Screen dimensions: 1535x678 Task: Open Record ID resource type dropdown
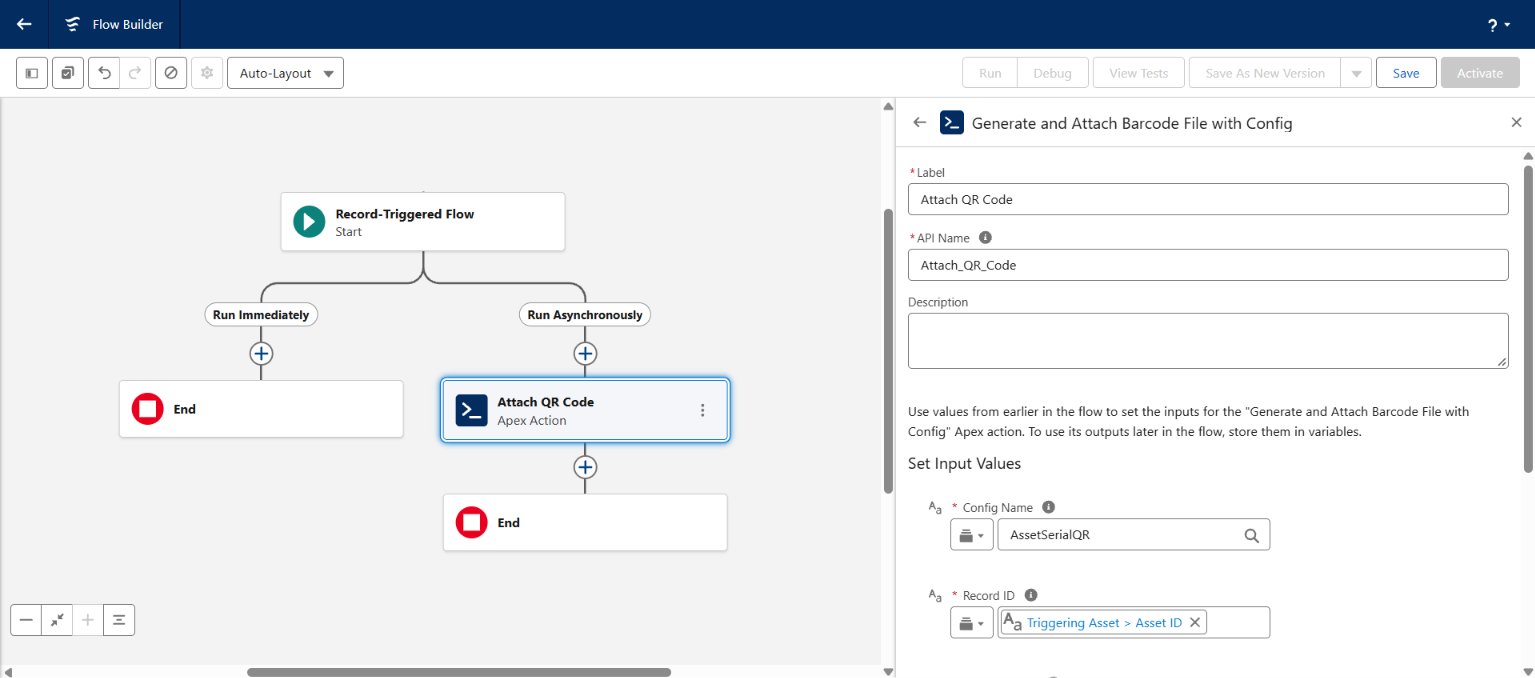click(972, 623)
